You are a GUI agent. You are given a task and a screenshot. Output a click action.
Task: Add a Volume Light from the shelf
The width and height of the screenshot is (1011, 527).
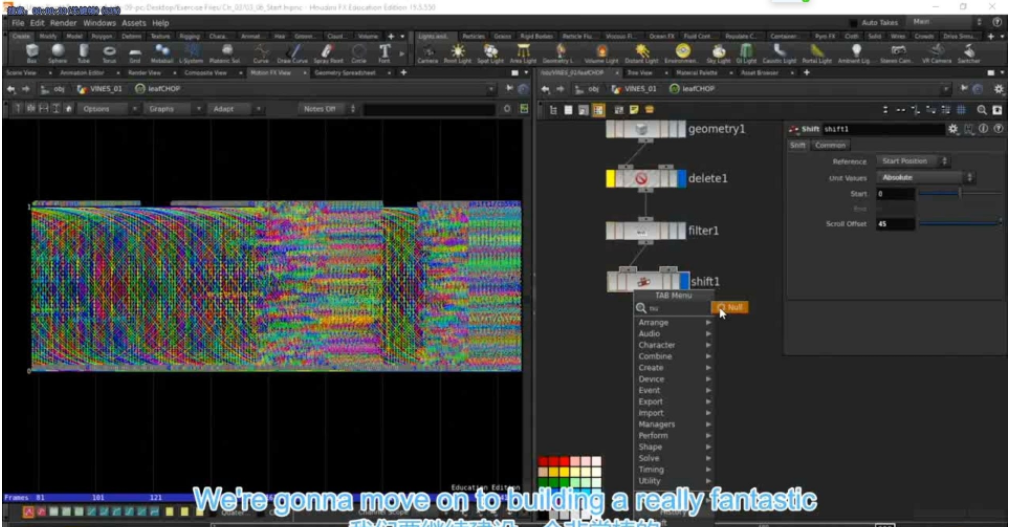point(601,53)
